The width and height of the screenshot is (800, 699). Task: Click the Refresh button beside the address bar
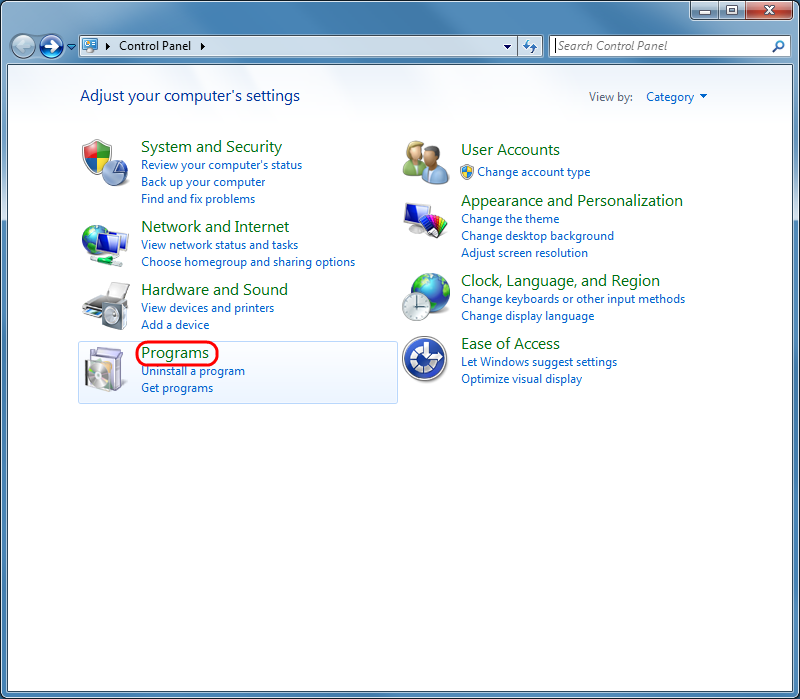pos(530,46)
